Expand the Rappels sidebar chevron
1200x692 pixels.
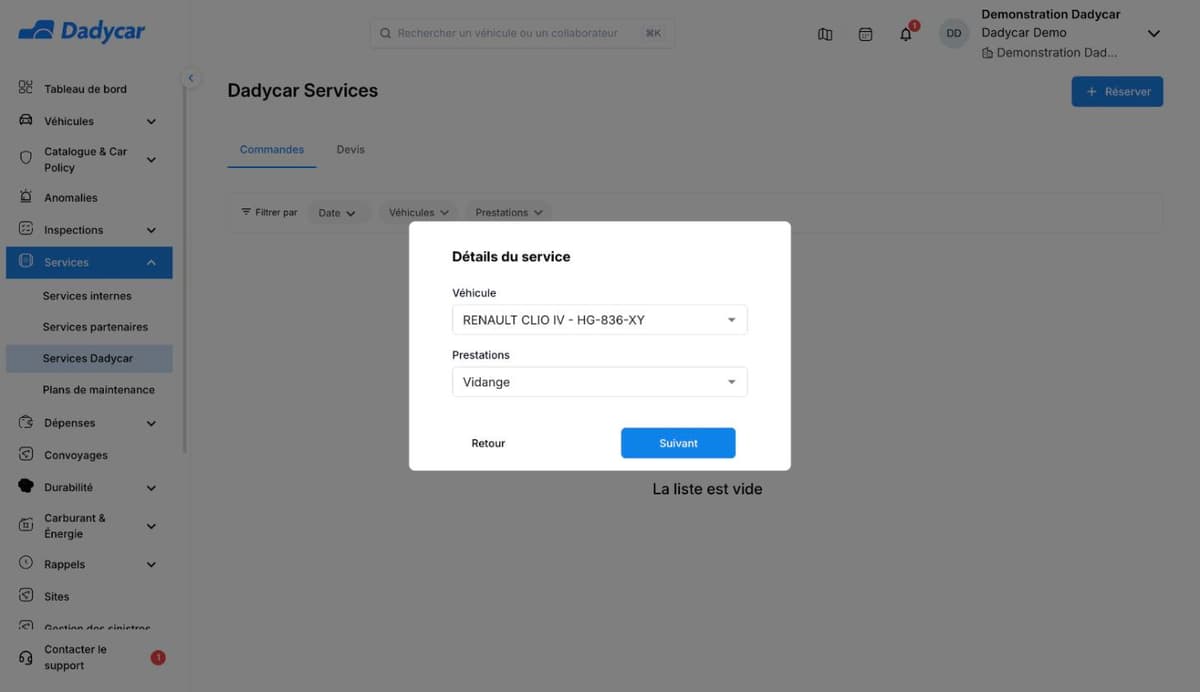151,564
